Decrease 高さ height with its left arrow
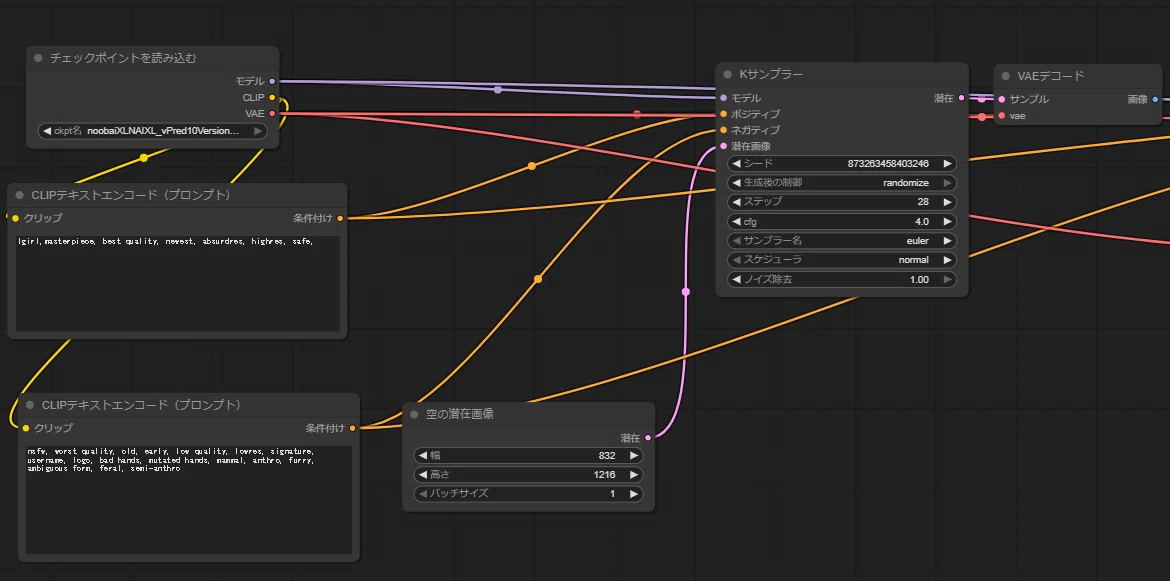The width and height of the screenshot is (1170, 581). pyautogui.click(x=422, y=475)
